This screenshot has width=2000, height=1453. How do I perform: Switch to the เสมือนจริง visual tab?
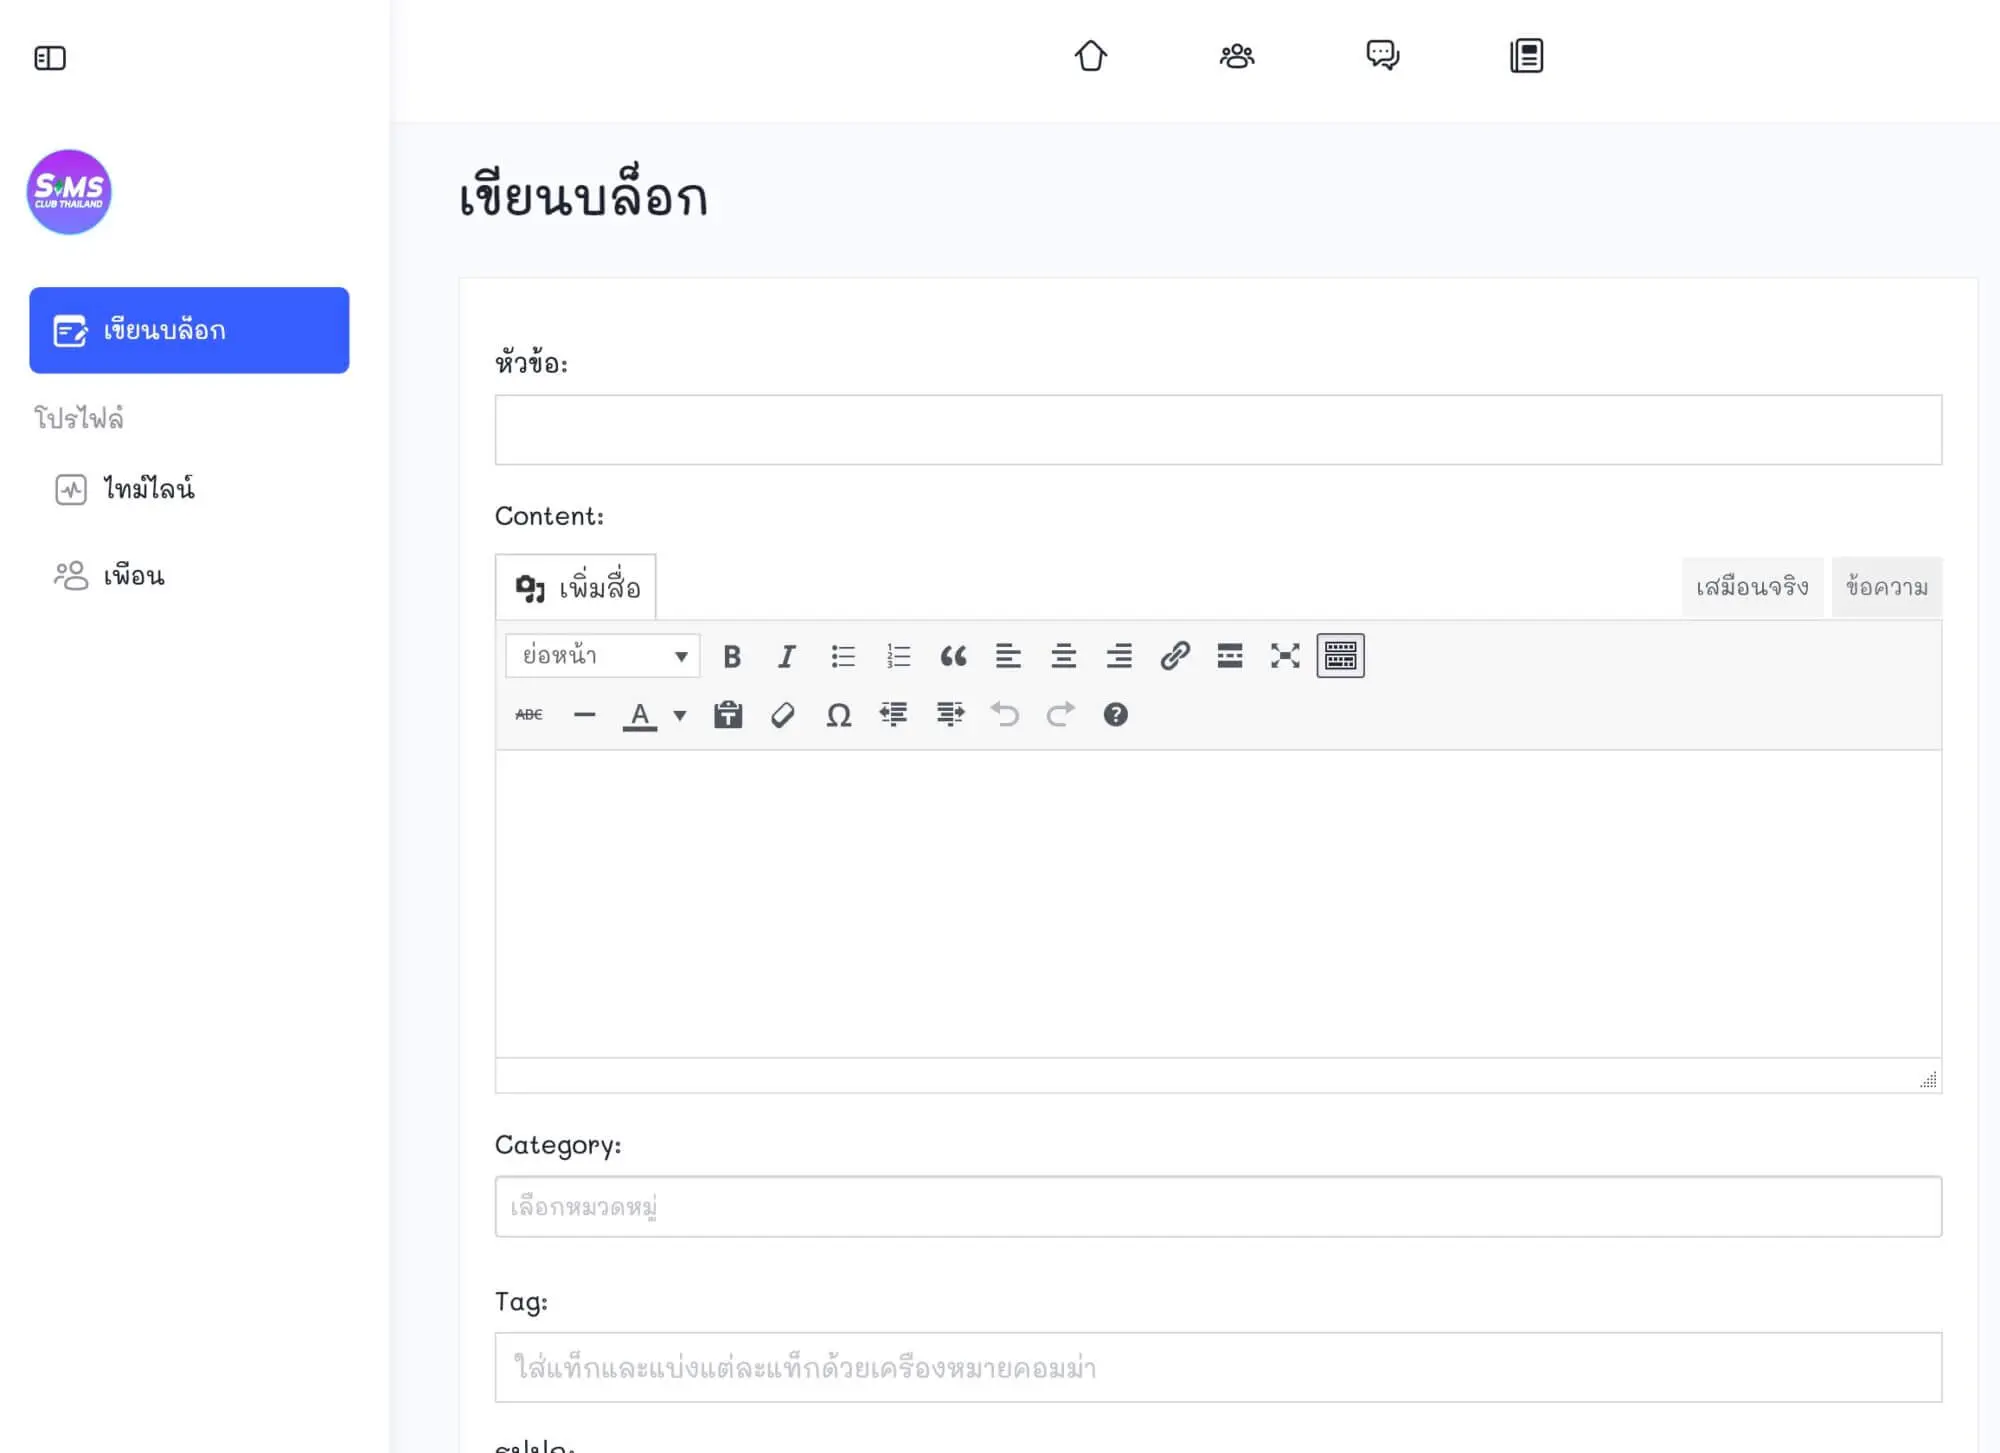coord(1752,587)
